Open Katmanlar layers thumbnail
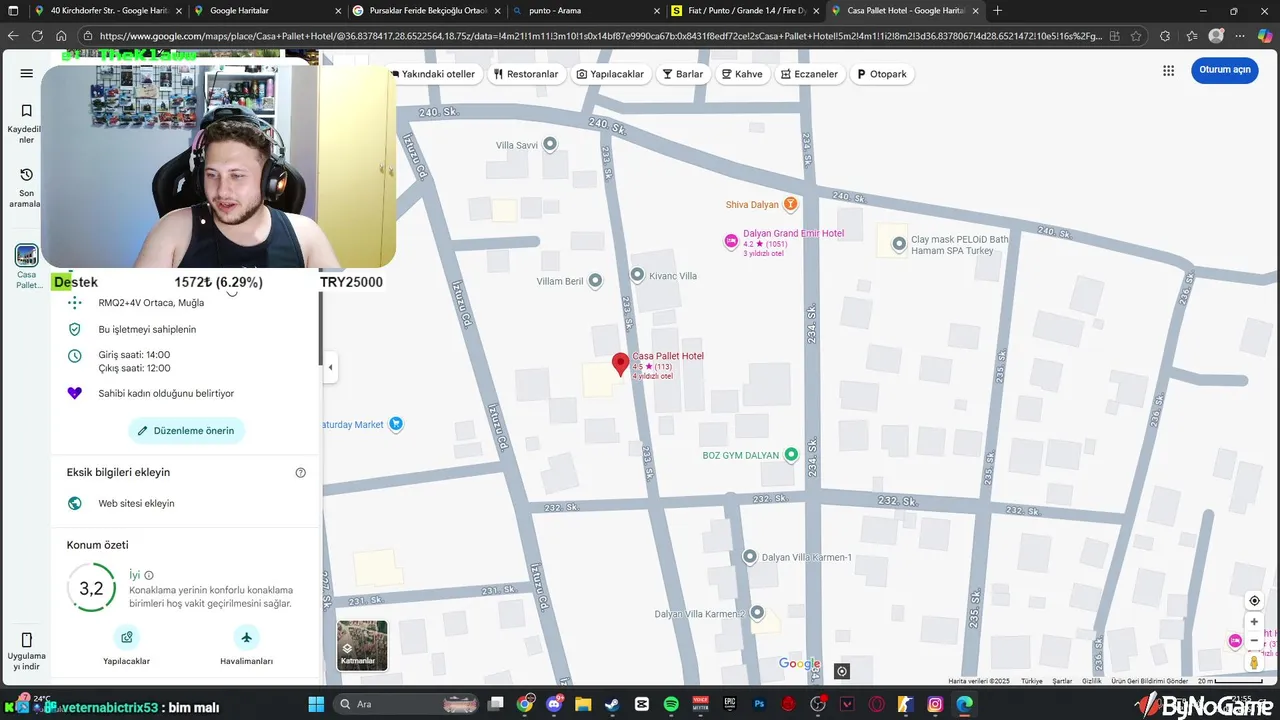The image size is (1280, 720). (x=361, y=645)
